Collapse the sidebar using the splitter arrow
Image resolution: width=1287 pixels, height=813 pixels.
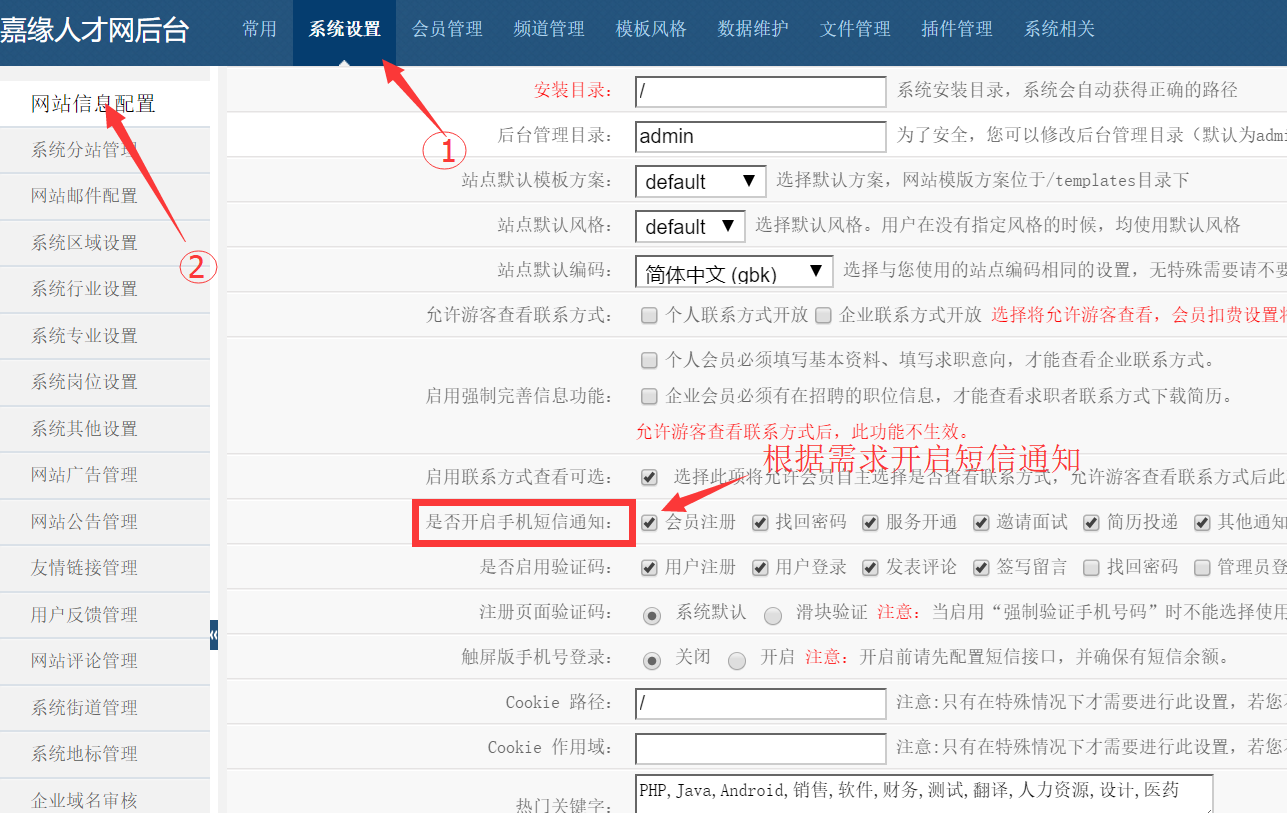[214, 635]
